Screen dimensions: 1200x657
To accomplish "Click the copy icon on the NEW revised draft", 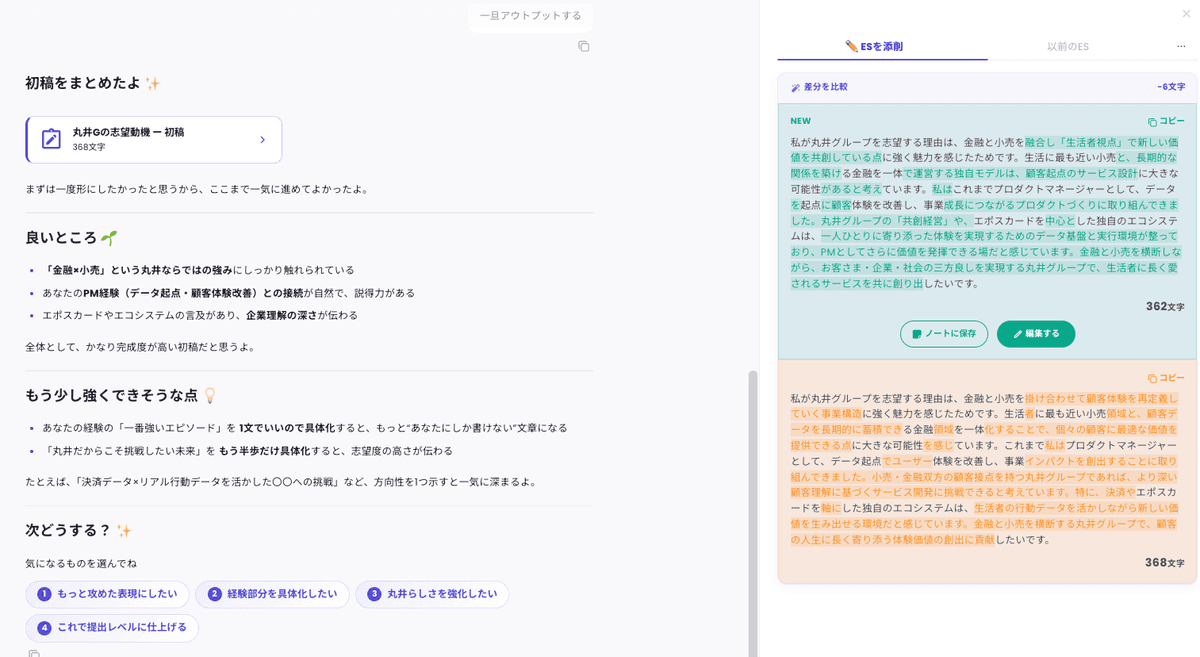I will click(x=1153, y=122).
